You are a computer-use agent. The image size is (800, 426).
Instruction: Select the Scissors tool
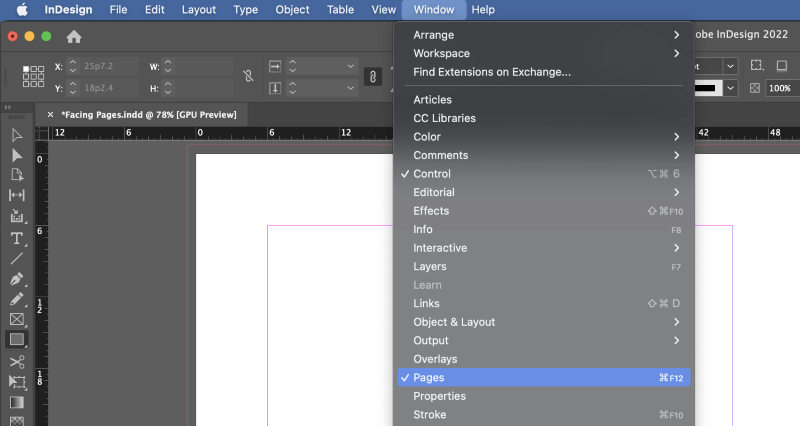click(x=16, y=362)
